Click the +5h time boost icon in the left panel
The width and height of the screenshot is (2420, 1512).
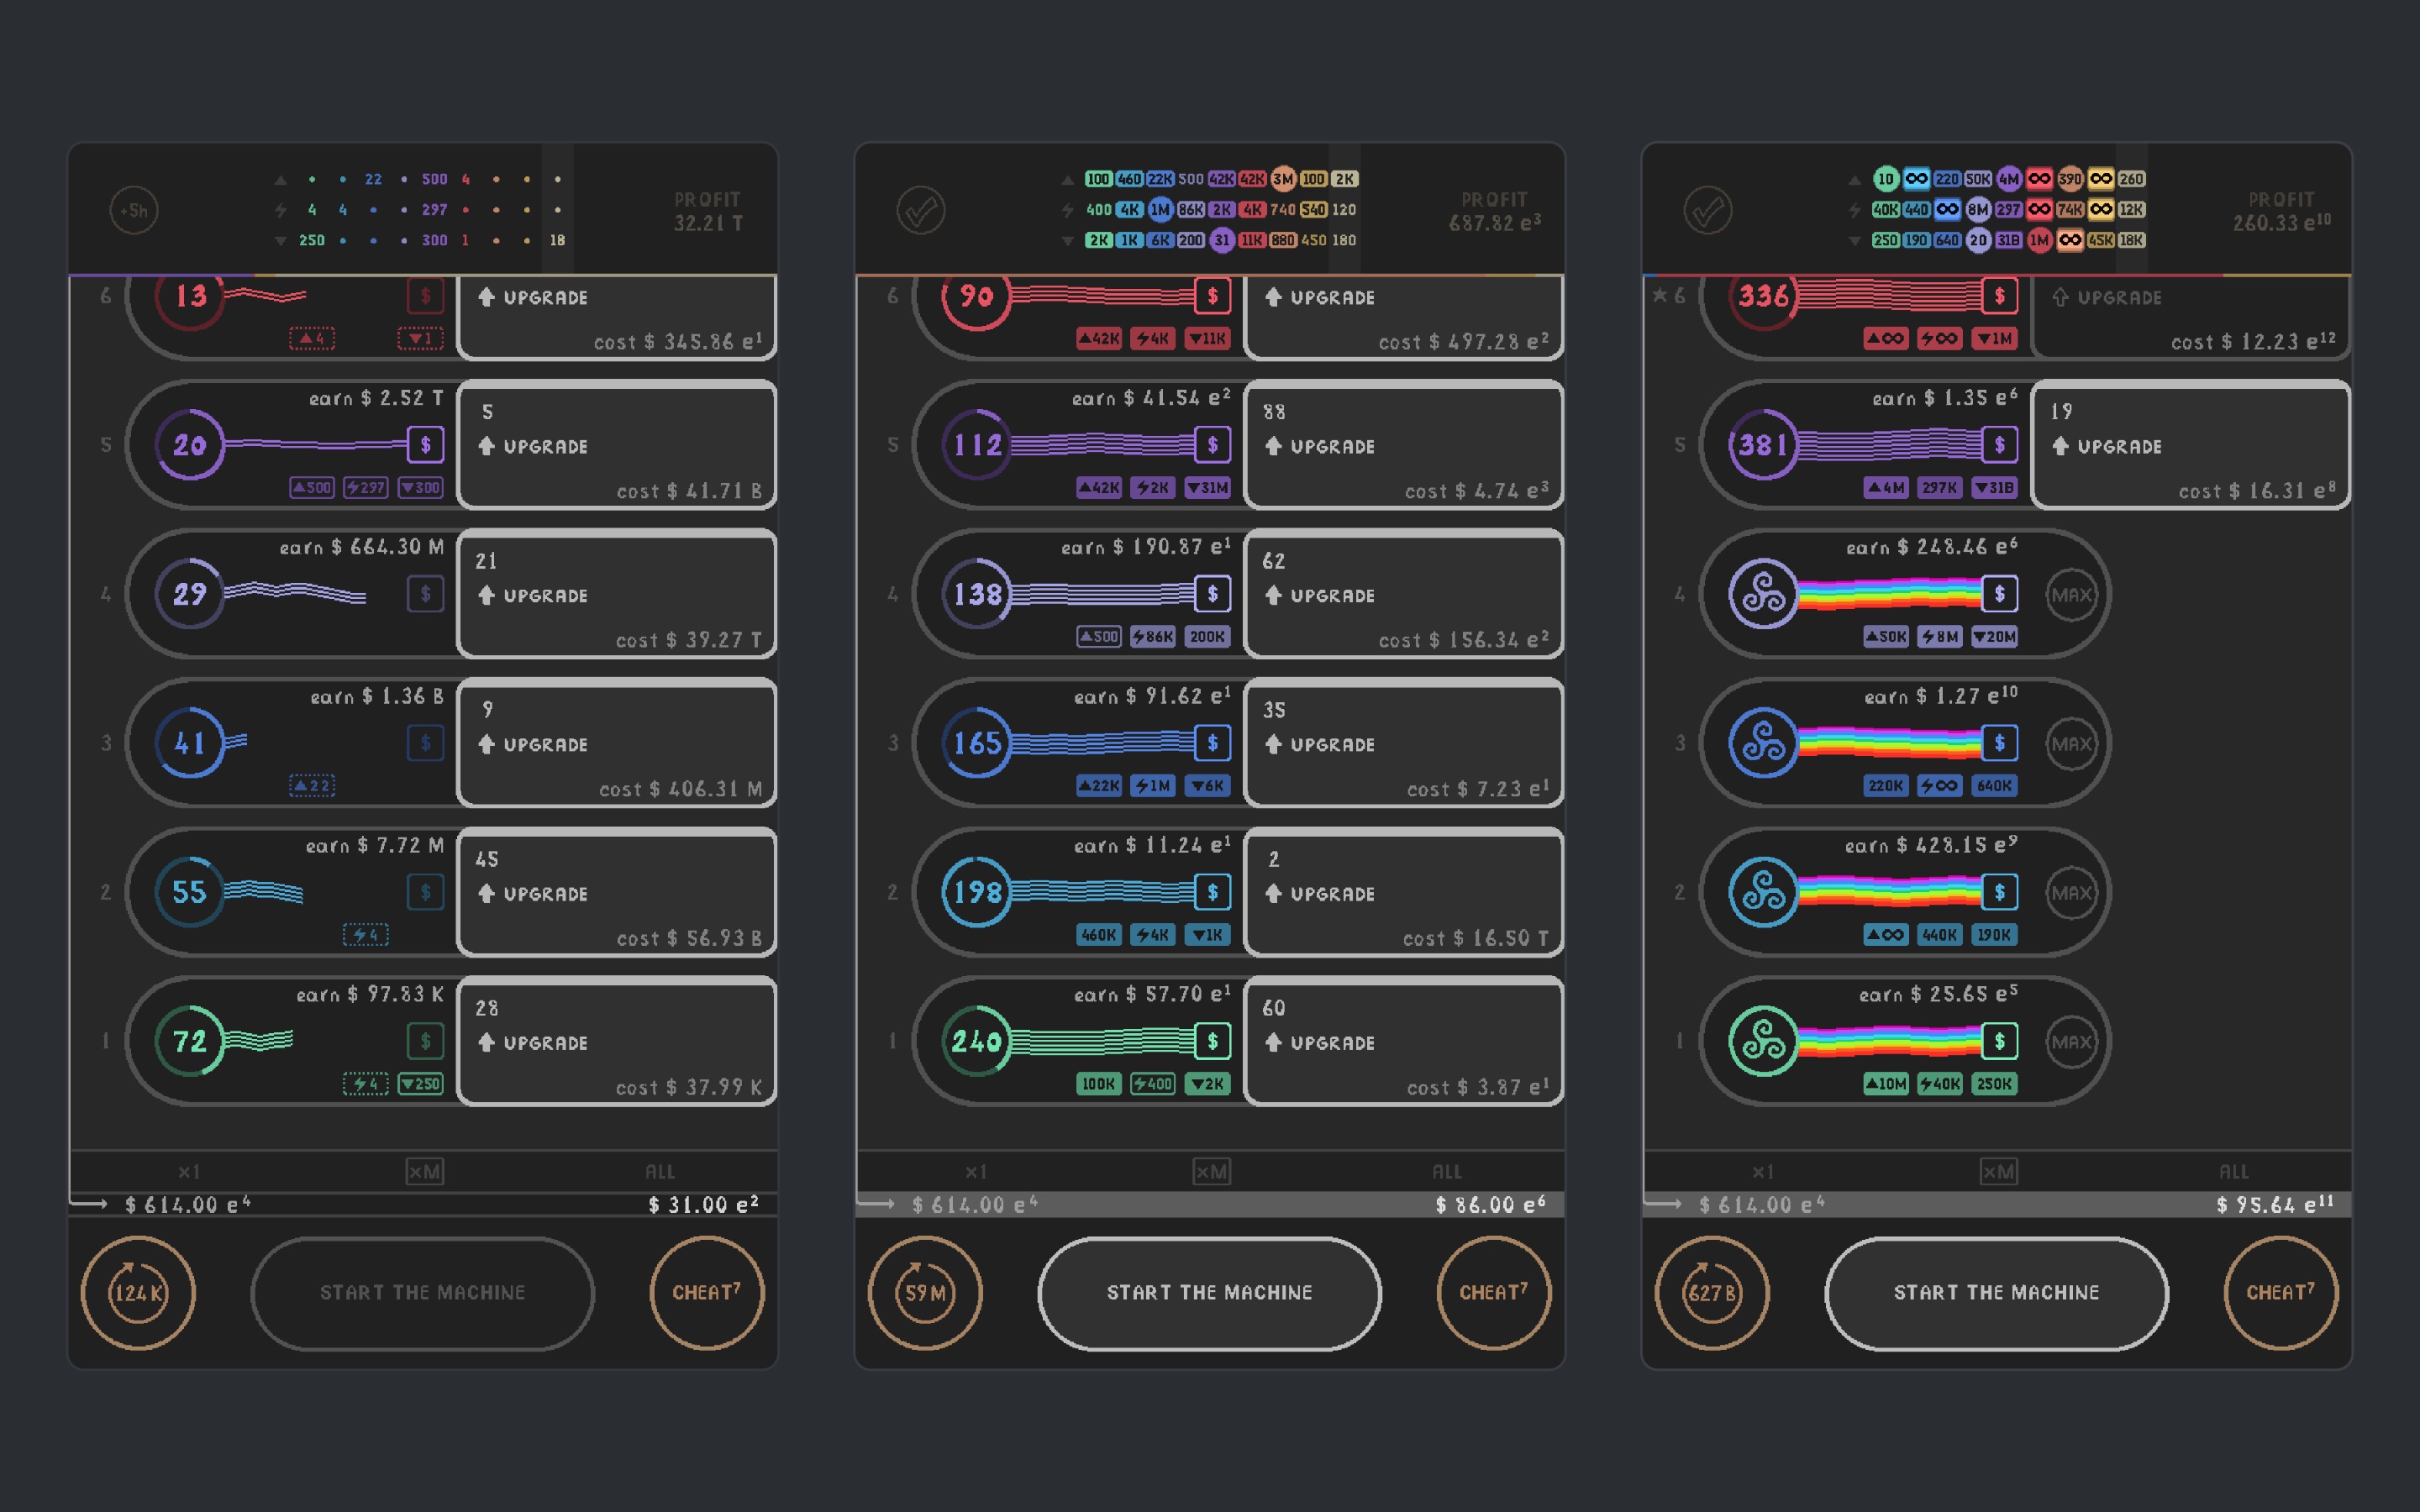pos(134,211)
